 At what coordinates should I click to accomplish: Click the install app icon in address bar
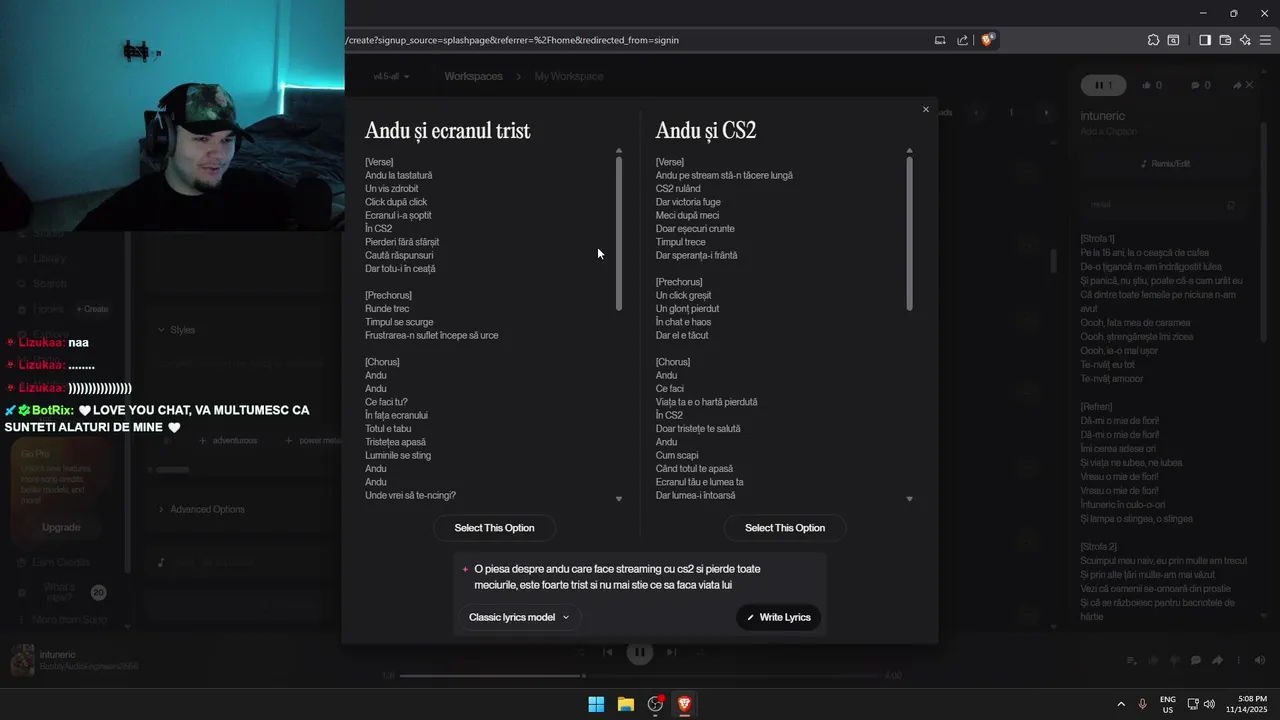pyautogui.click(x=940, y=40)
